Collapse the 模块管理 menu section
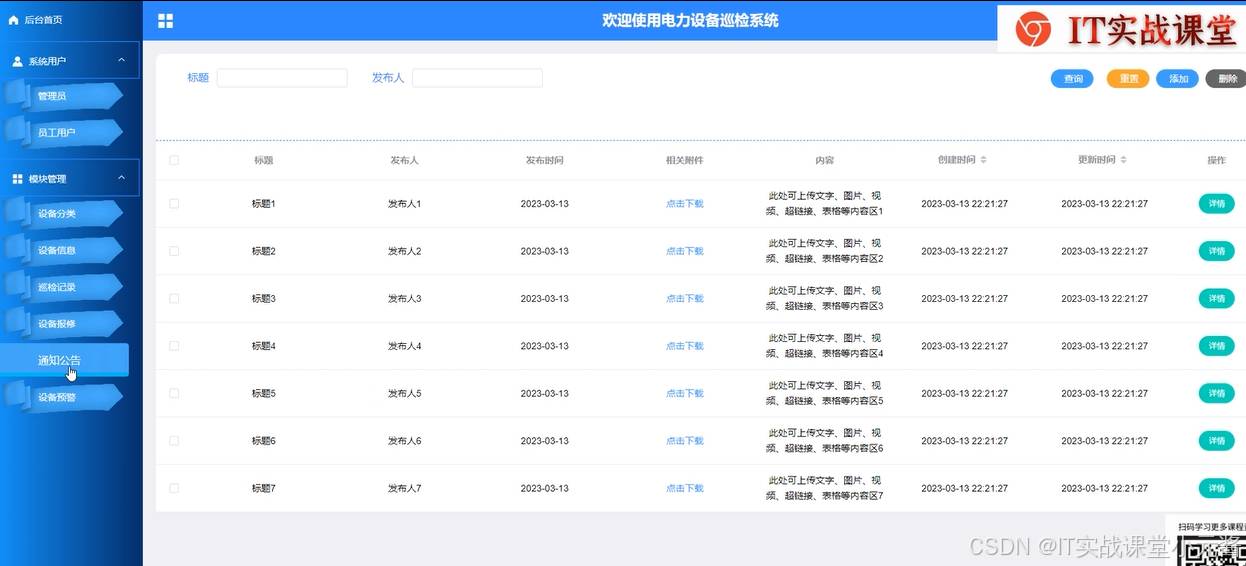 tap(122, 178)
